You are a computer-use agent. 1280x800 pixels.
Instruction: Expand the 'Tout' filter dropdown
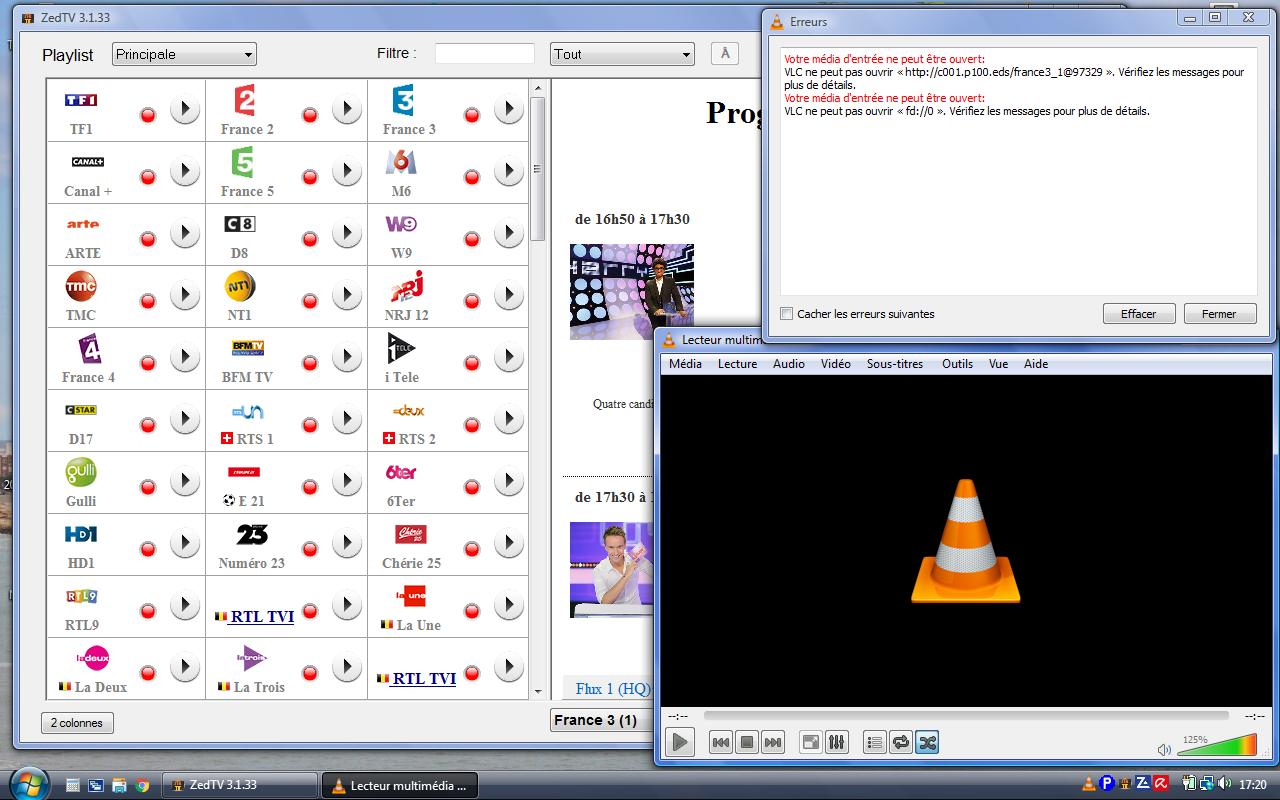click(x=621, y=54)
